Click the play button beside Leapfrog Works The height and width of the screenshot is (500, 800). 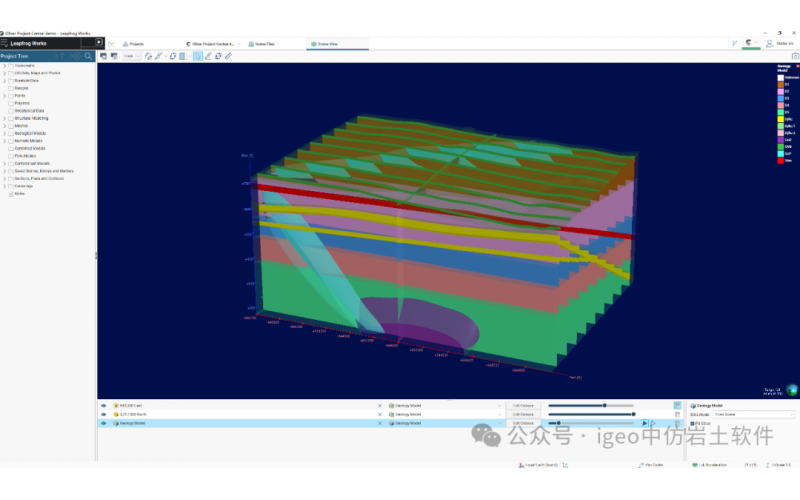point(99,44)
